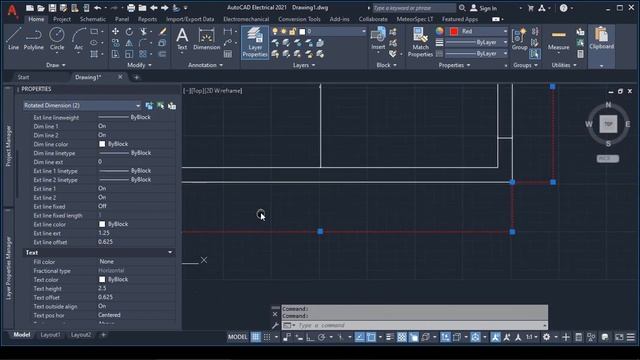Click the Mirror tool icon
Image resolution: width=640 pixels, height=360 pixels.
coord(129,43)
